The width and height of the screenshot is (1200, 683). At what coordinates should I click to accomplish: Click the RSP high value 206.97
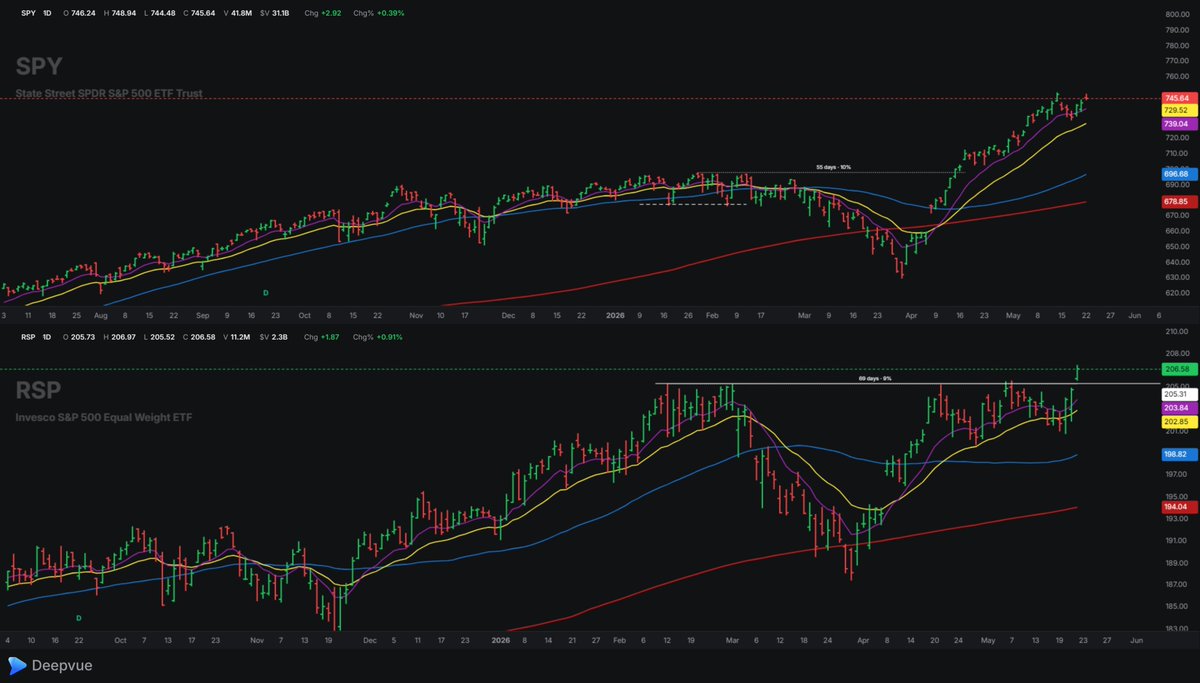121,337
